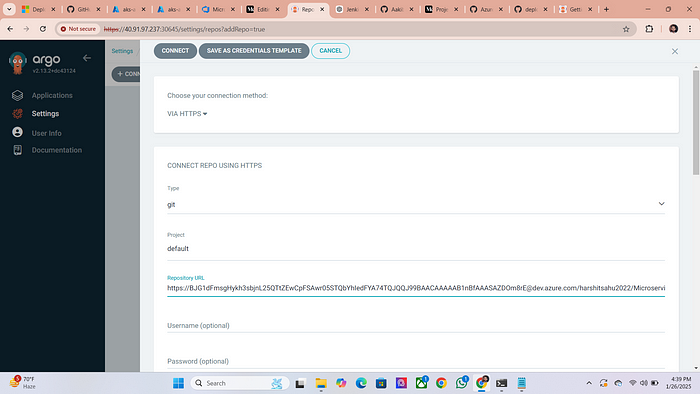Expand the Type git dropdown
The height and width of the screenshot is (394, 700).
(416, 204)
